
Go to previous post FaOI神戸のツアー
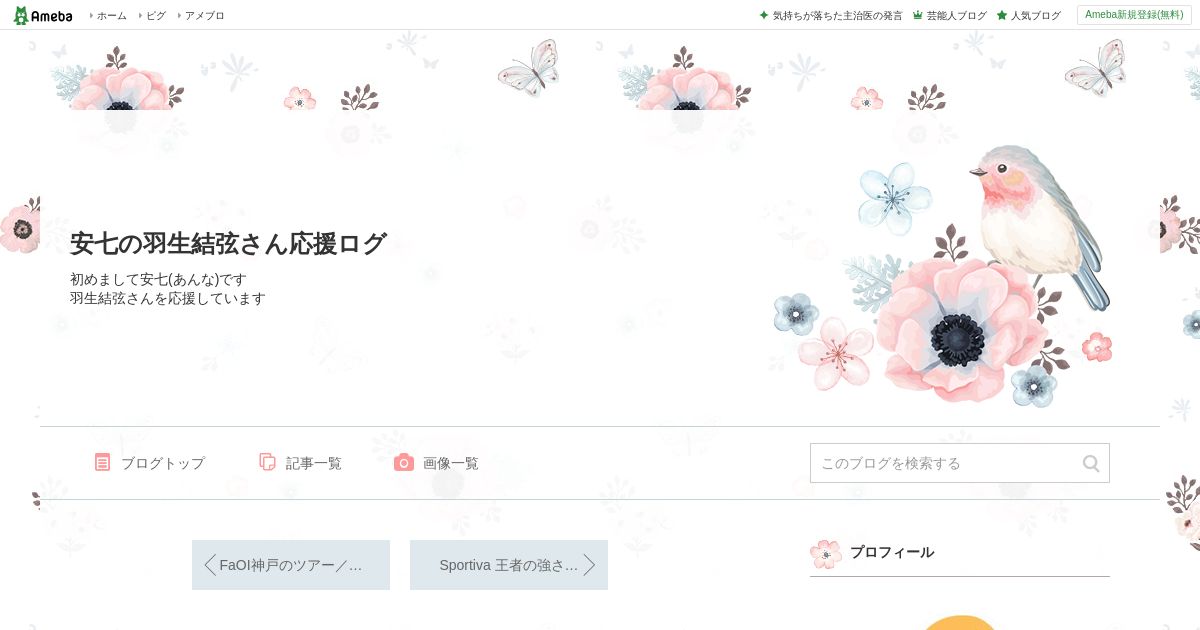pyautogui.click(x=291, y=565)
